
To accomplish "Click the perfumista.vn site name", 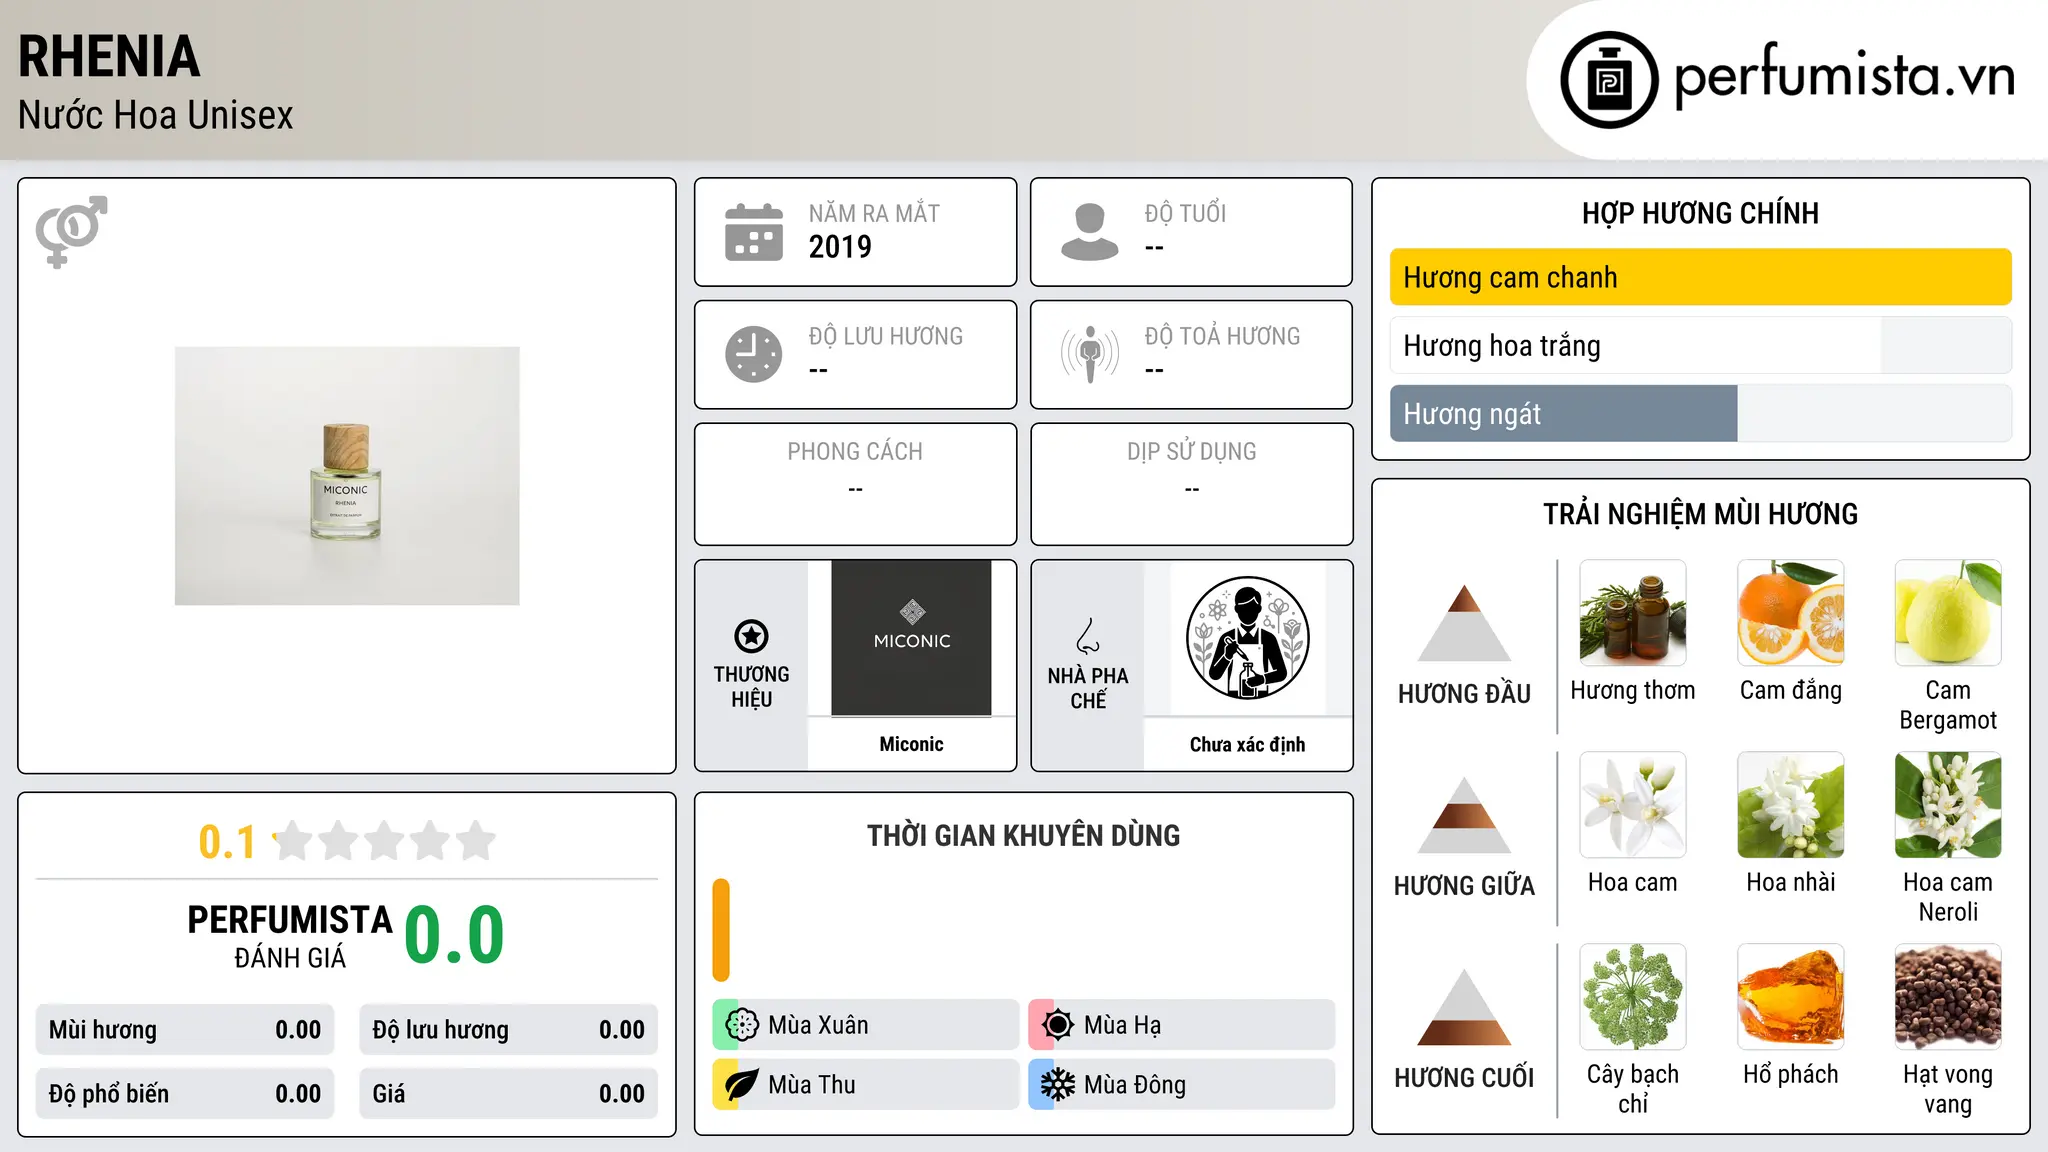I will [x=1845, y=75].
